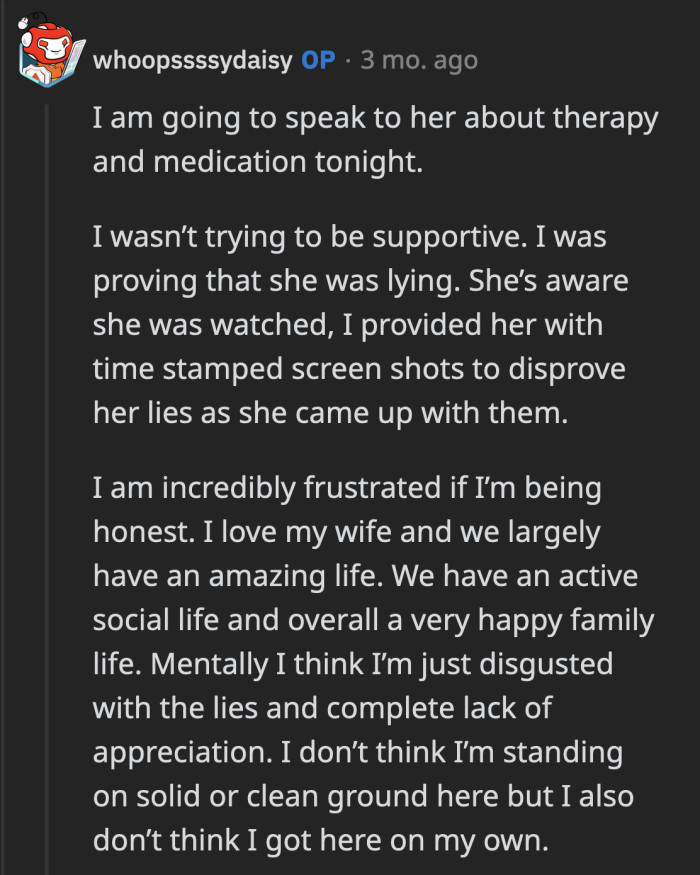Click the paragraph about therapy and medication
The image size is (700, 875).
[375, 140]
